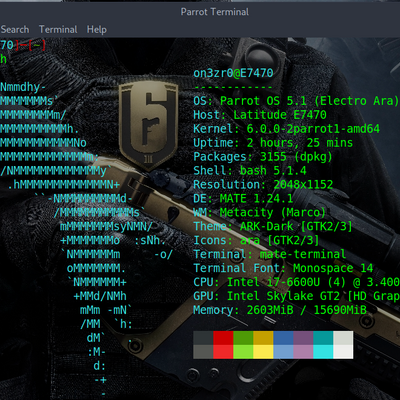This screenshot has height=400, width=400.
Task: Click the Parrot Terminal title bar text
Action: tap(215, 12)
